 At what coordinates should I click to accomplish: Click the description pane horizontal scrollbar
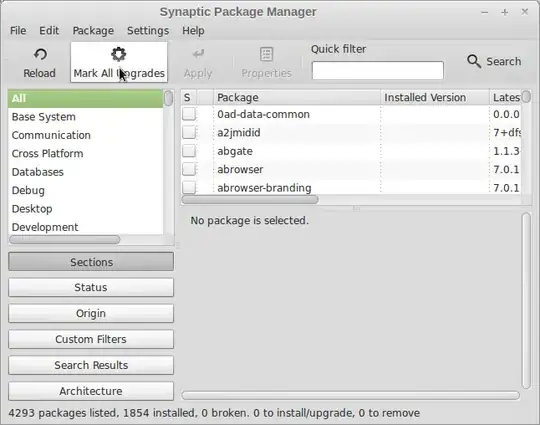[x=350, y=395]
